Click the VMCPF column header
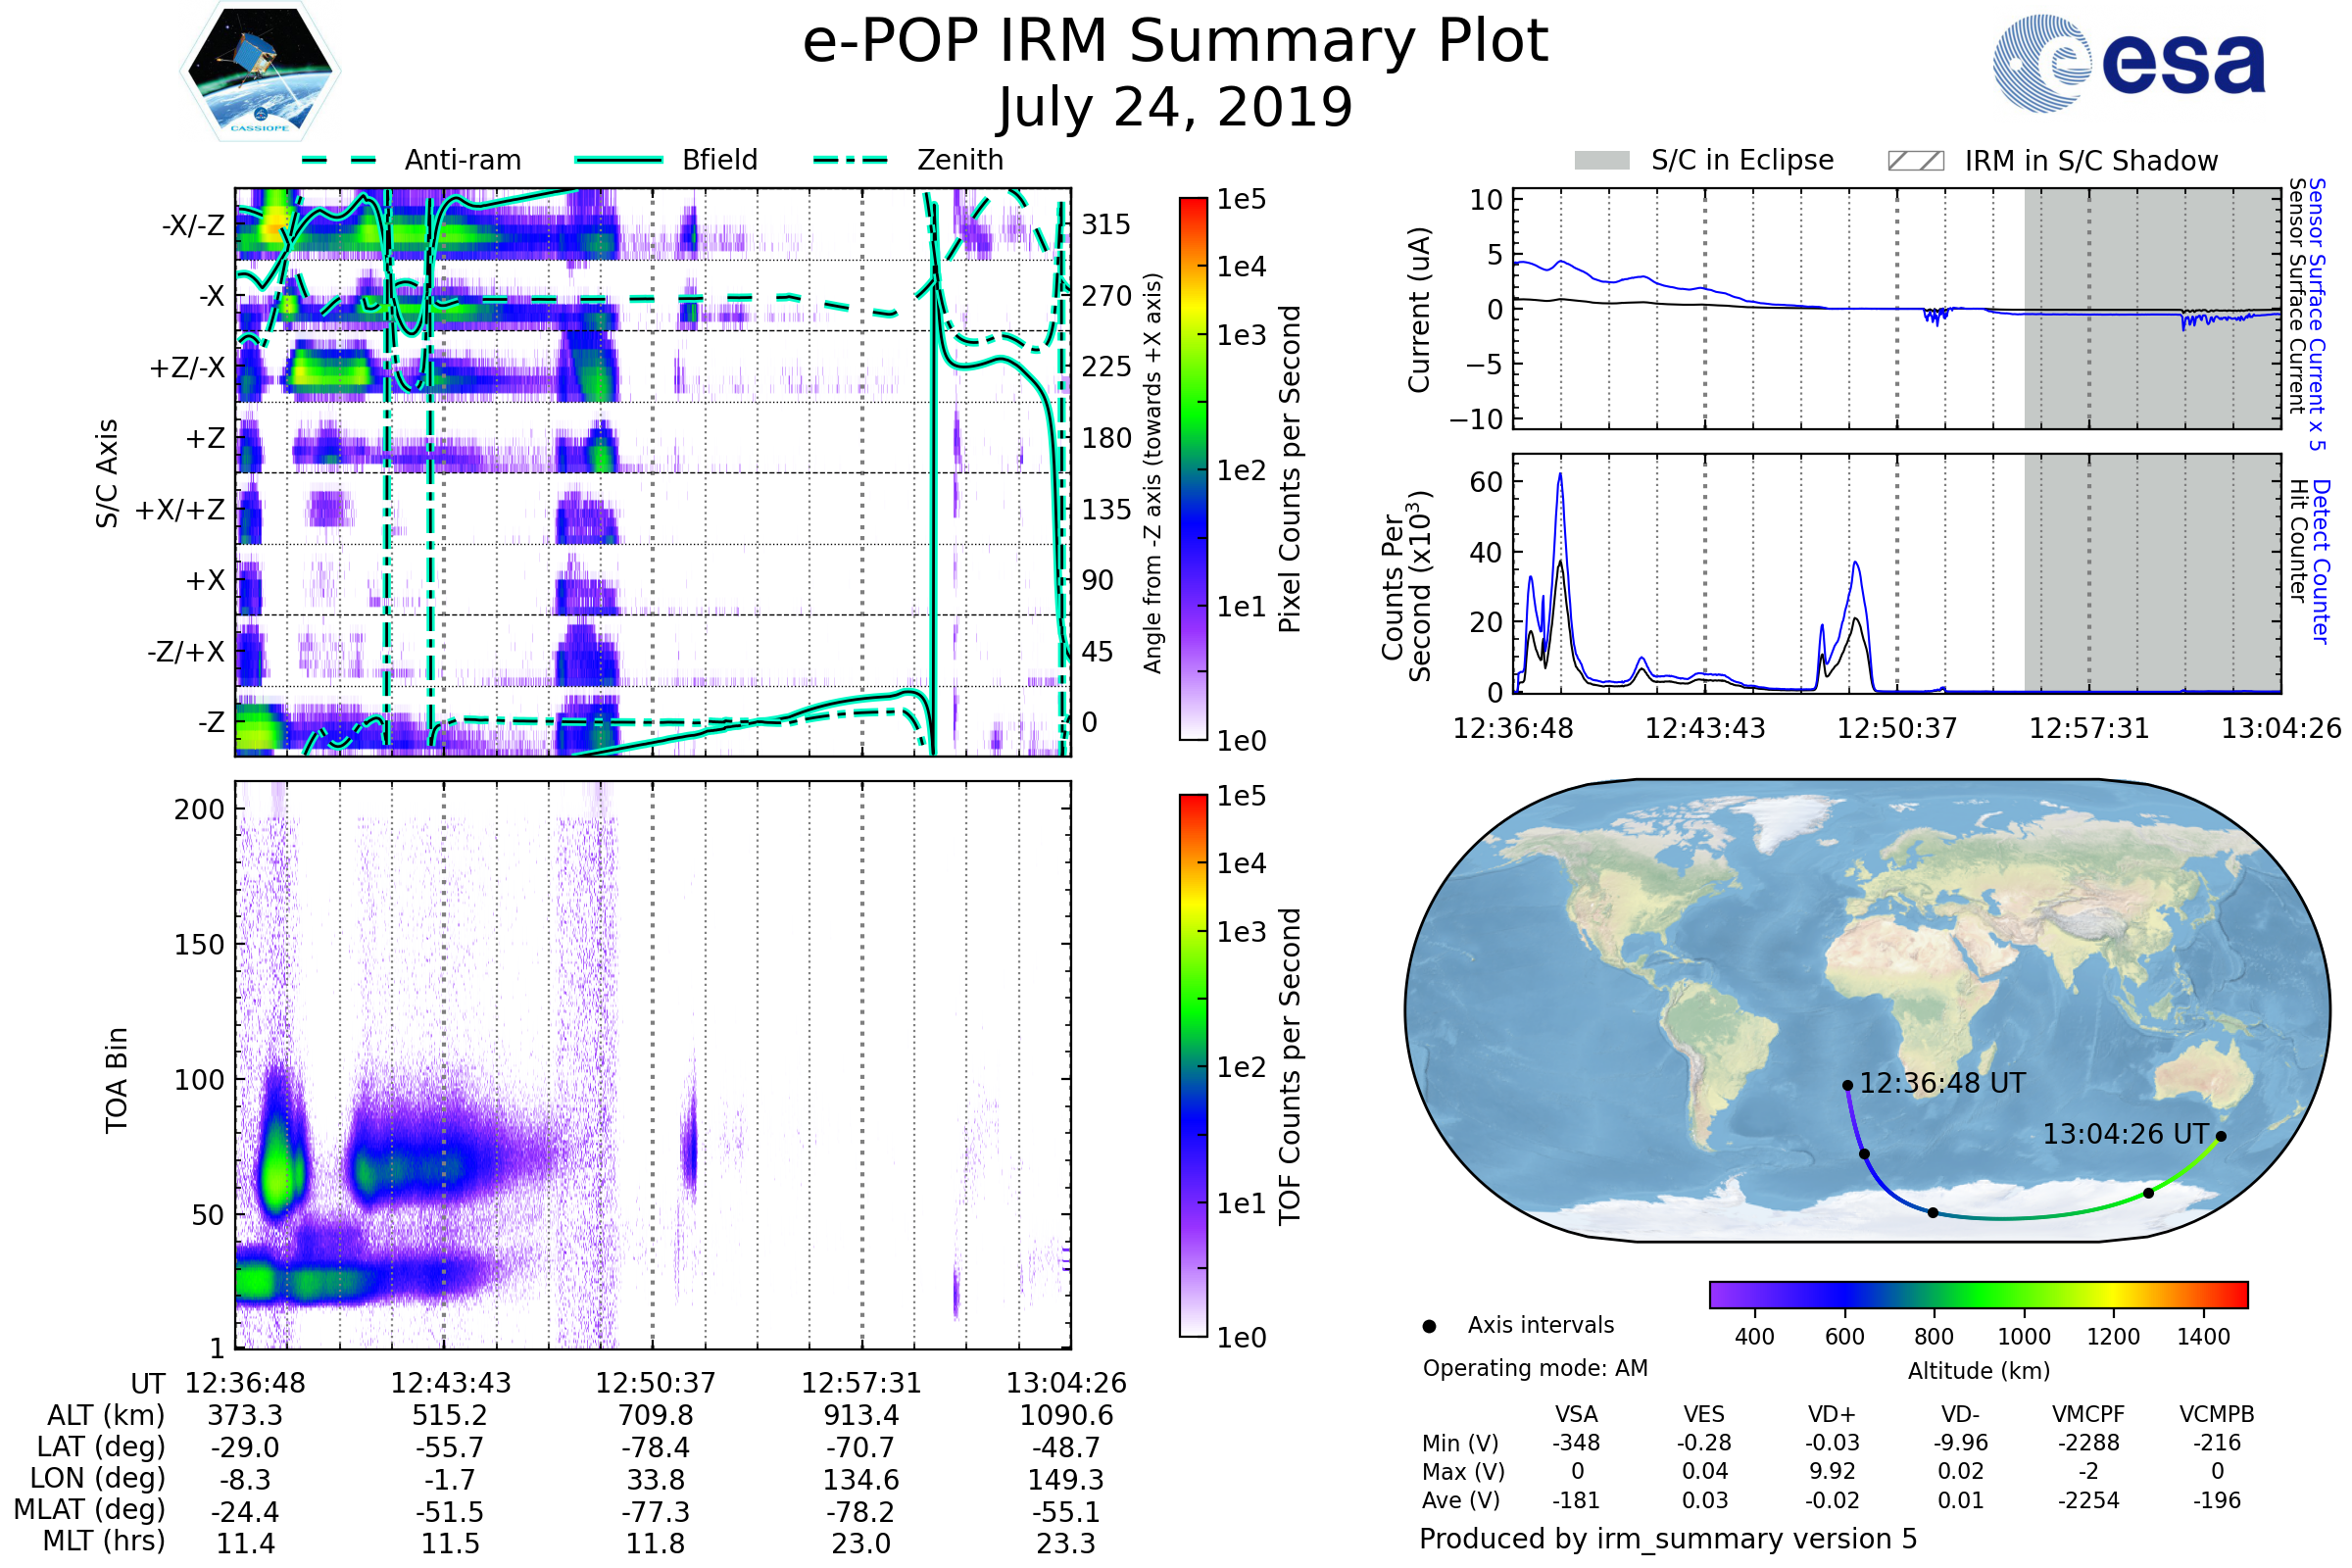Viewport: 2352px width, 1568px height. [x=2088, y=1414]
